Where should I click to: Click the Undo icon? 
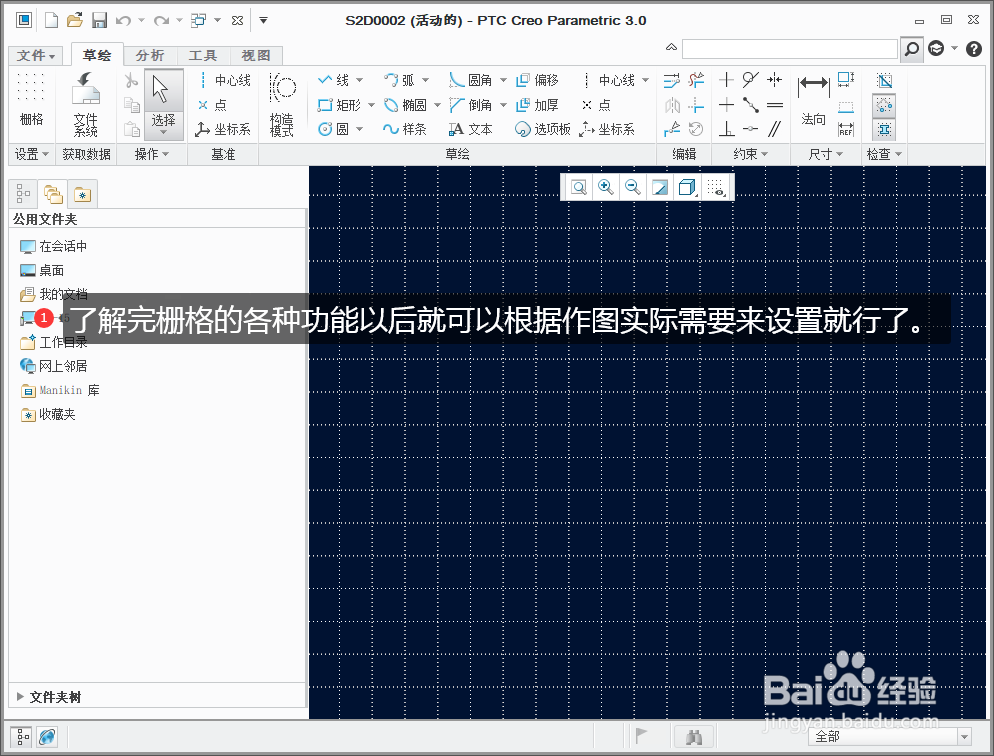click(x=124, y=20)
